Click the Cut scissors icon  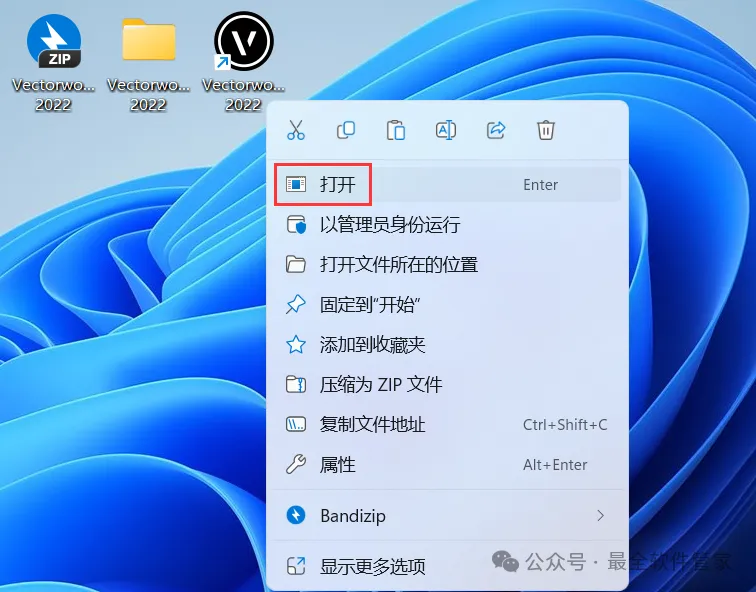296,130
